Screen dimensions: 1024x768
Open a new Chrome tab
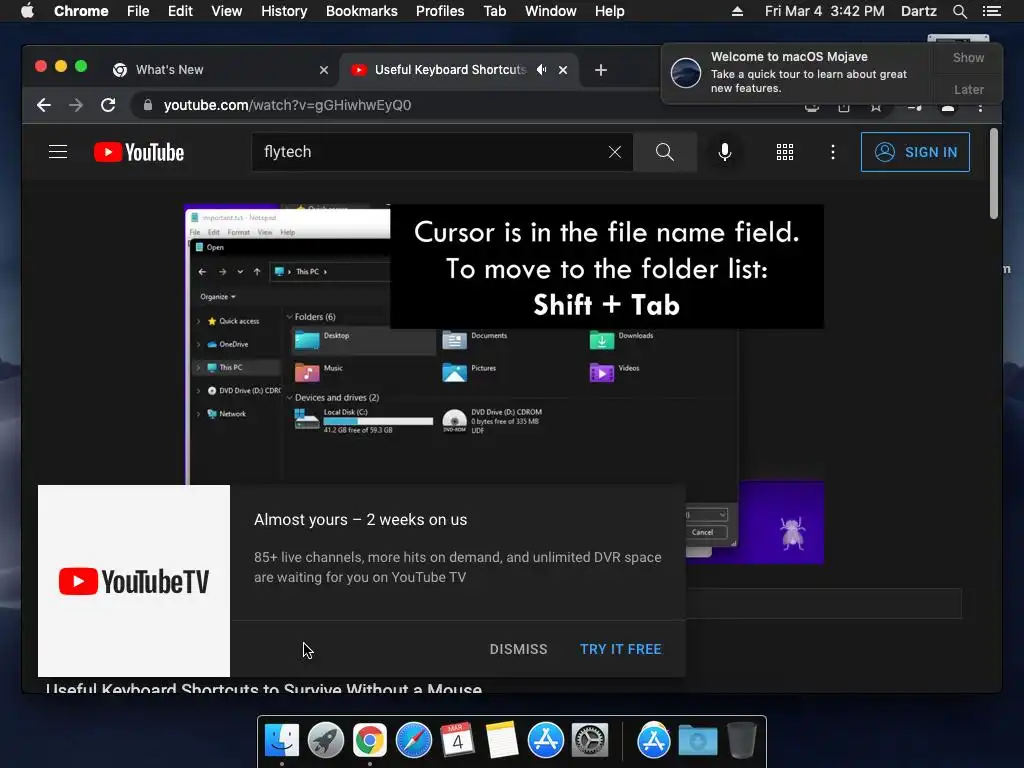[x=601, y=70]
